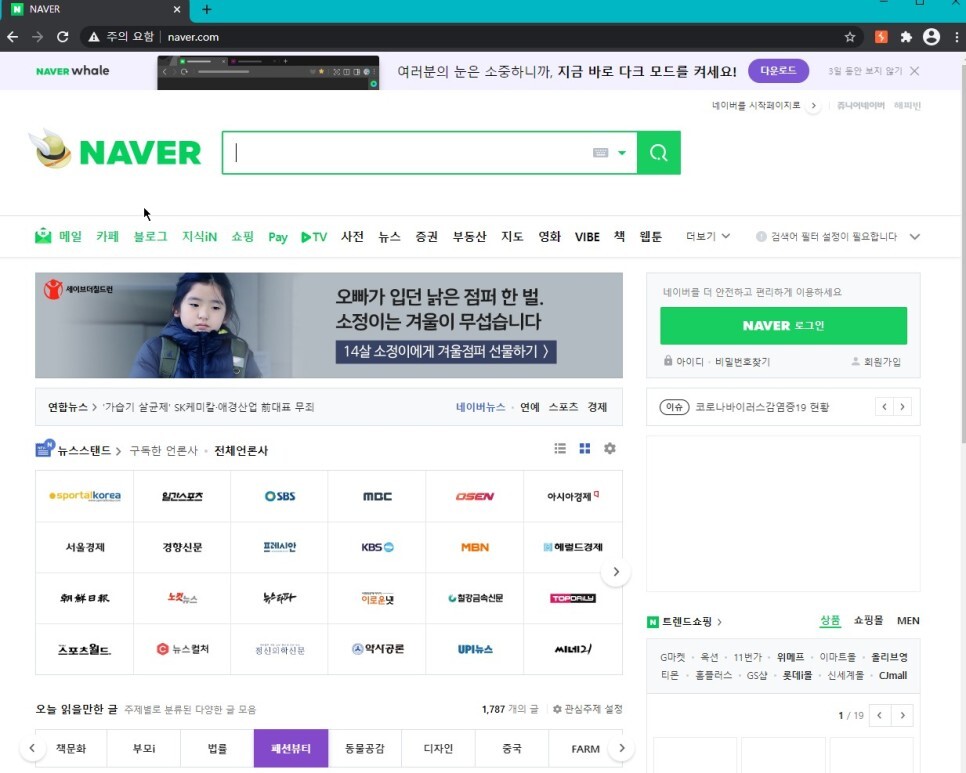This screenshot has height=773, width=966.
Task: Open 관심주제 설정 link
Action: [x=588, y=709]
